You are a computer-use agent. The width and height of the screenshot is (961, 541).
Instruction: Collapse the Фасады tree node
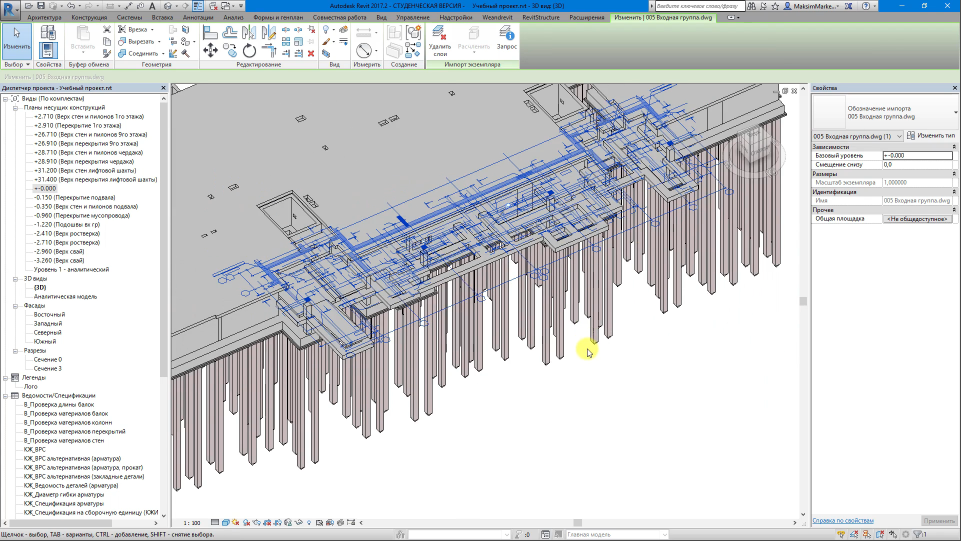tap(16, 306)
